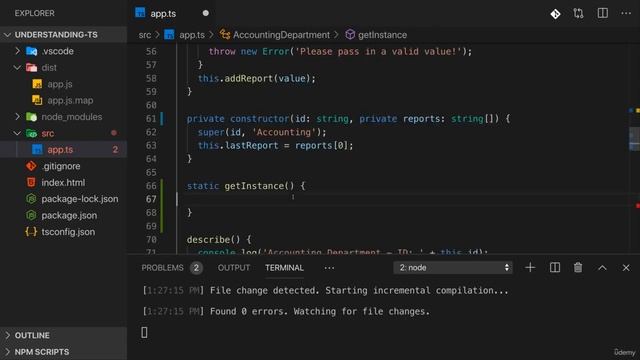Click the braces icon beside tsconfig.json

tap(31, 232)
